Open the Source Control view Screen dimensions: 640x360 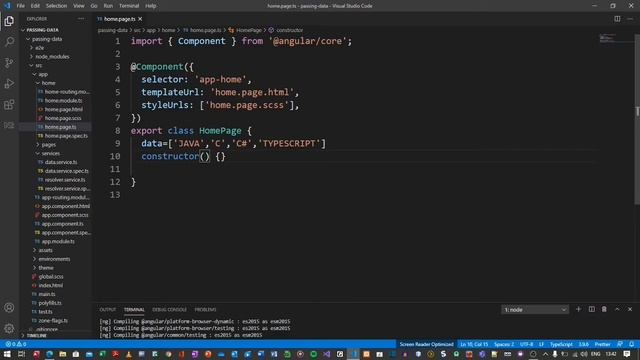tap(9, 62)
